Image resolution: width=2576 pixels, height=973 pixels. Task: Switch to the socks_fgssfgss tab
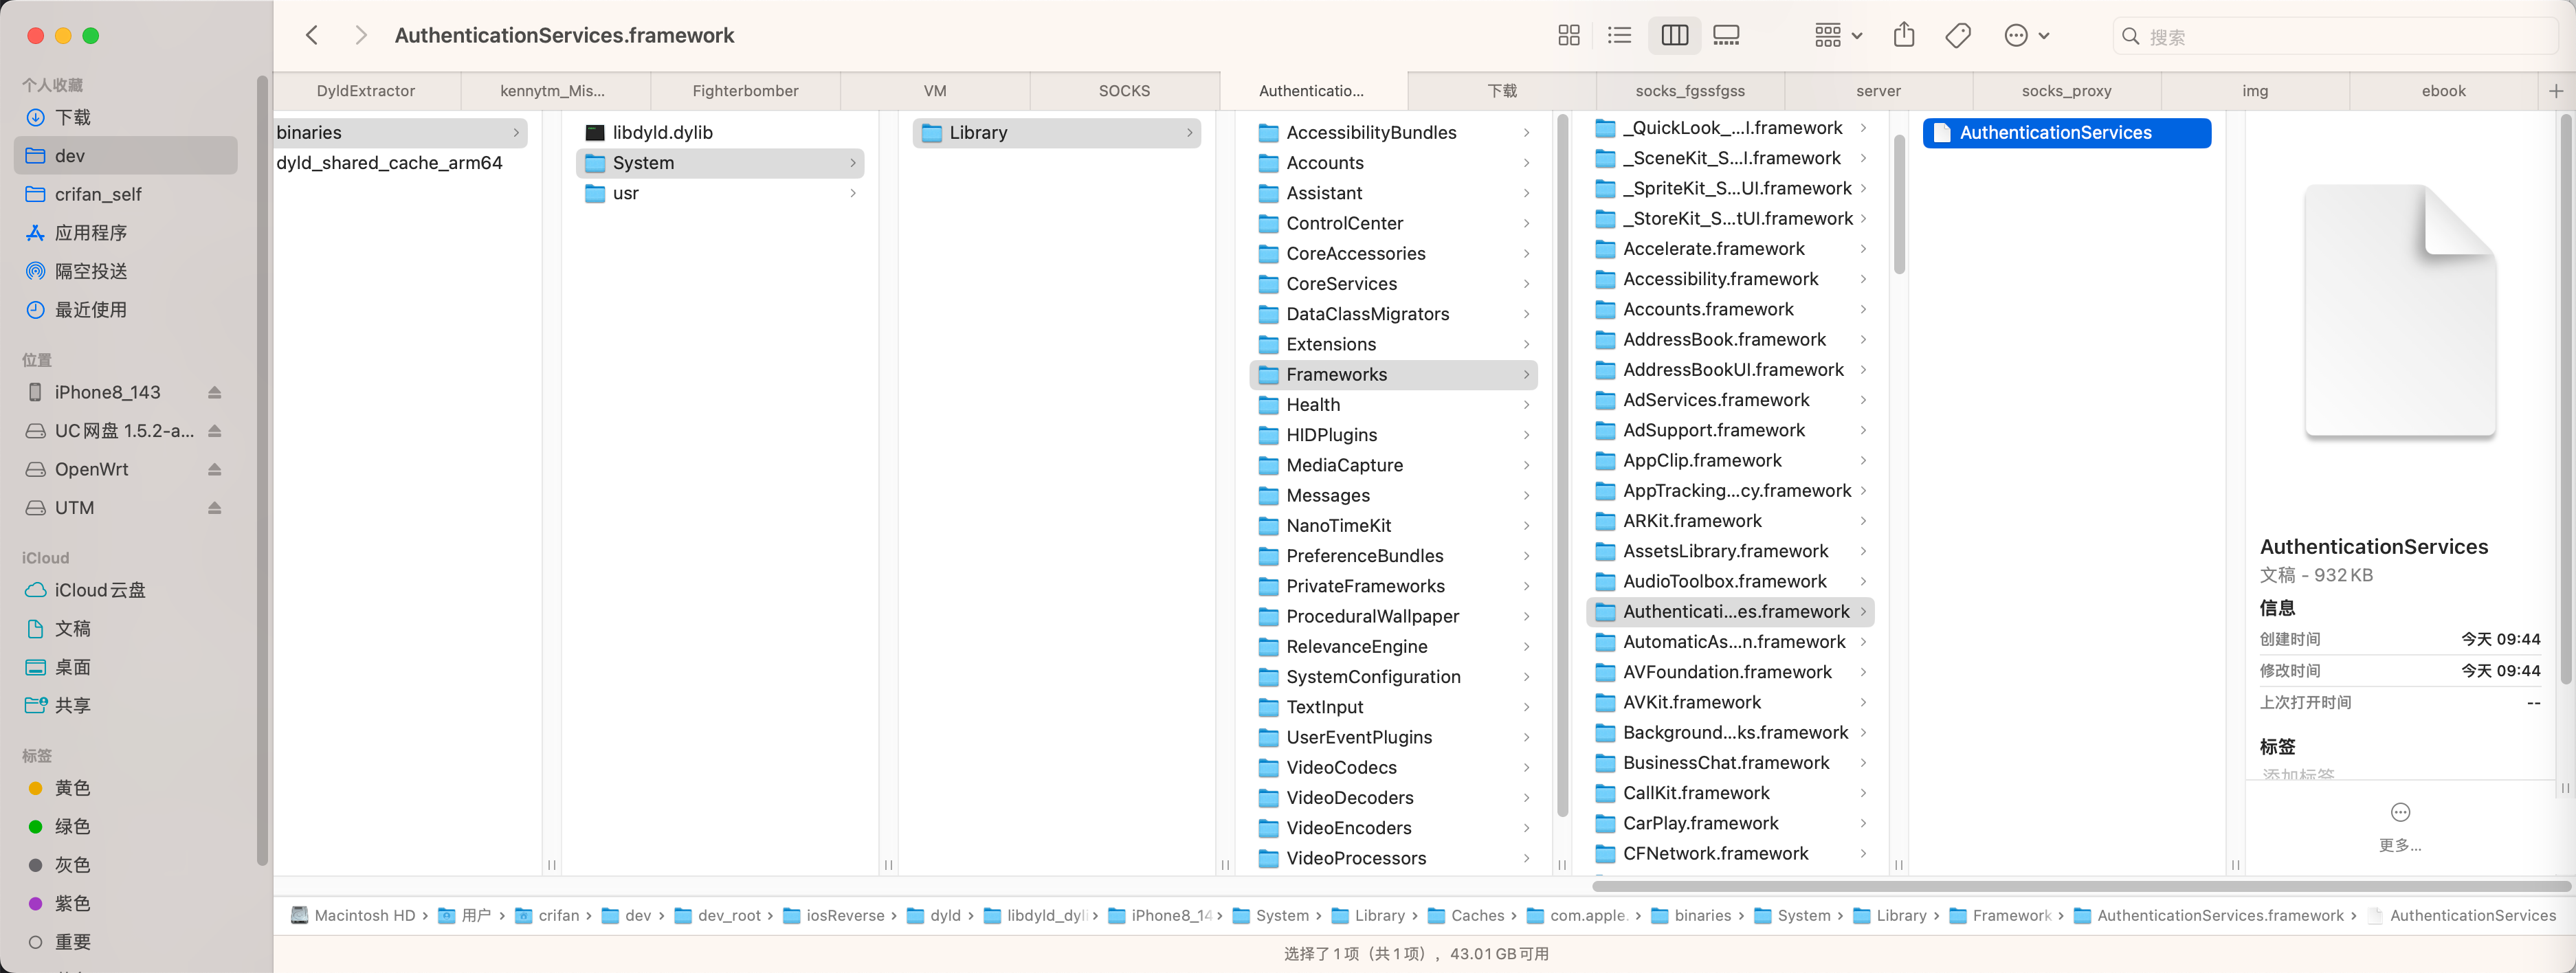tap(1690, 91)
